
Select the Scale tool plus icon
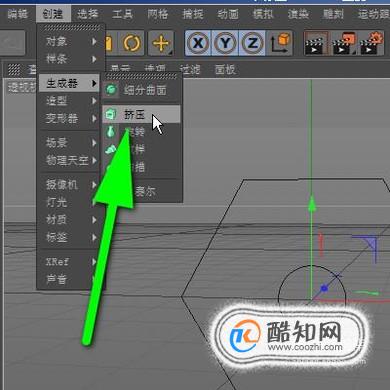click(161, 43)
